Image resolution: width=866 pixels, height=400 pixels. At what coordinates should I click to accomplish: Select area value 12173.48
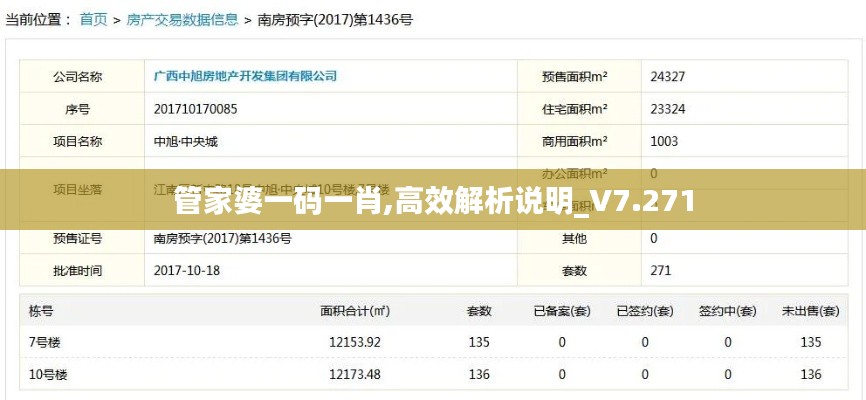coord(355,374)
